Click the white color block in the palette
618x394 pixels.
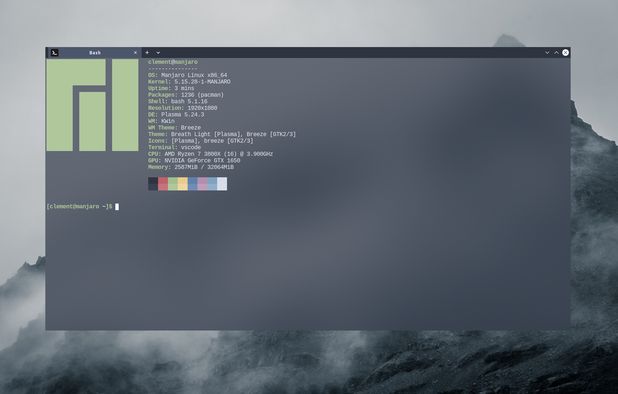222,184
